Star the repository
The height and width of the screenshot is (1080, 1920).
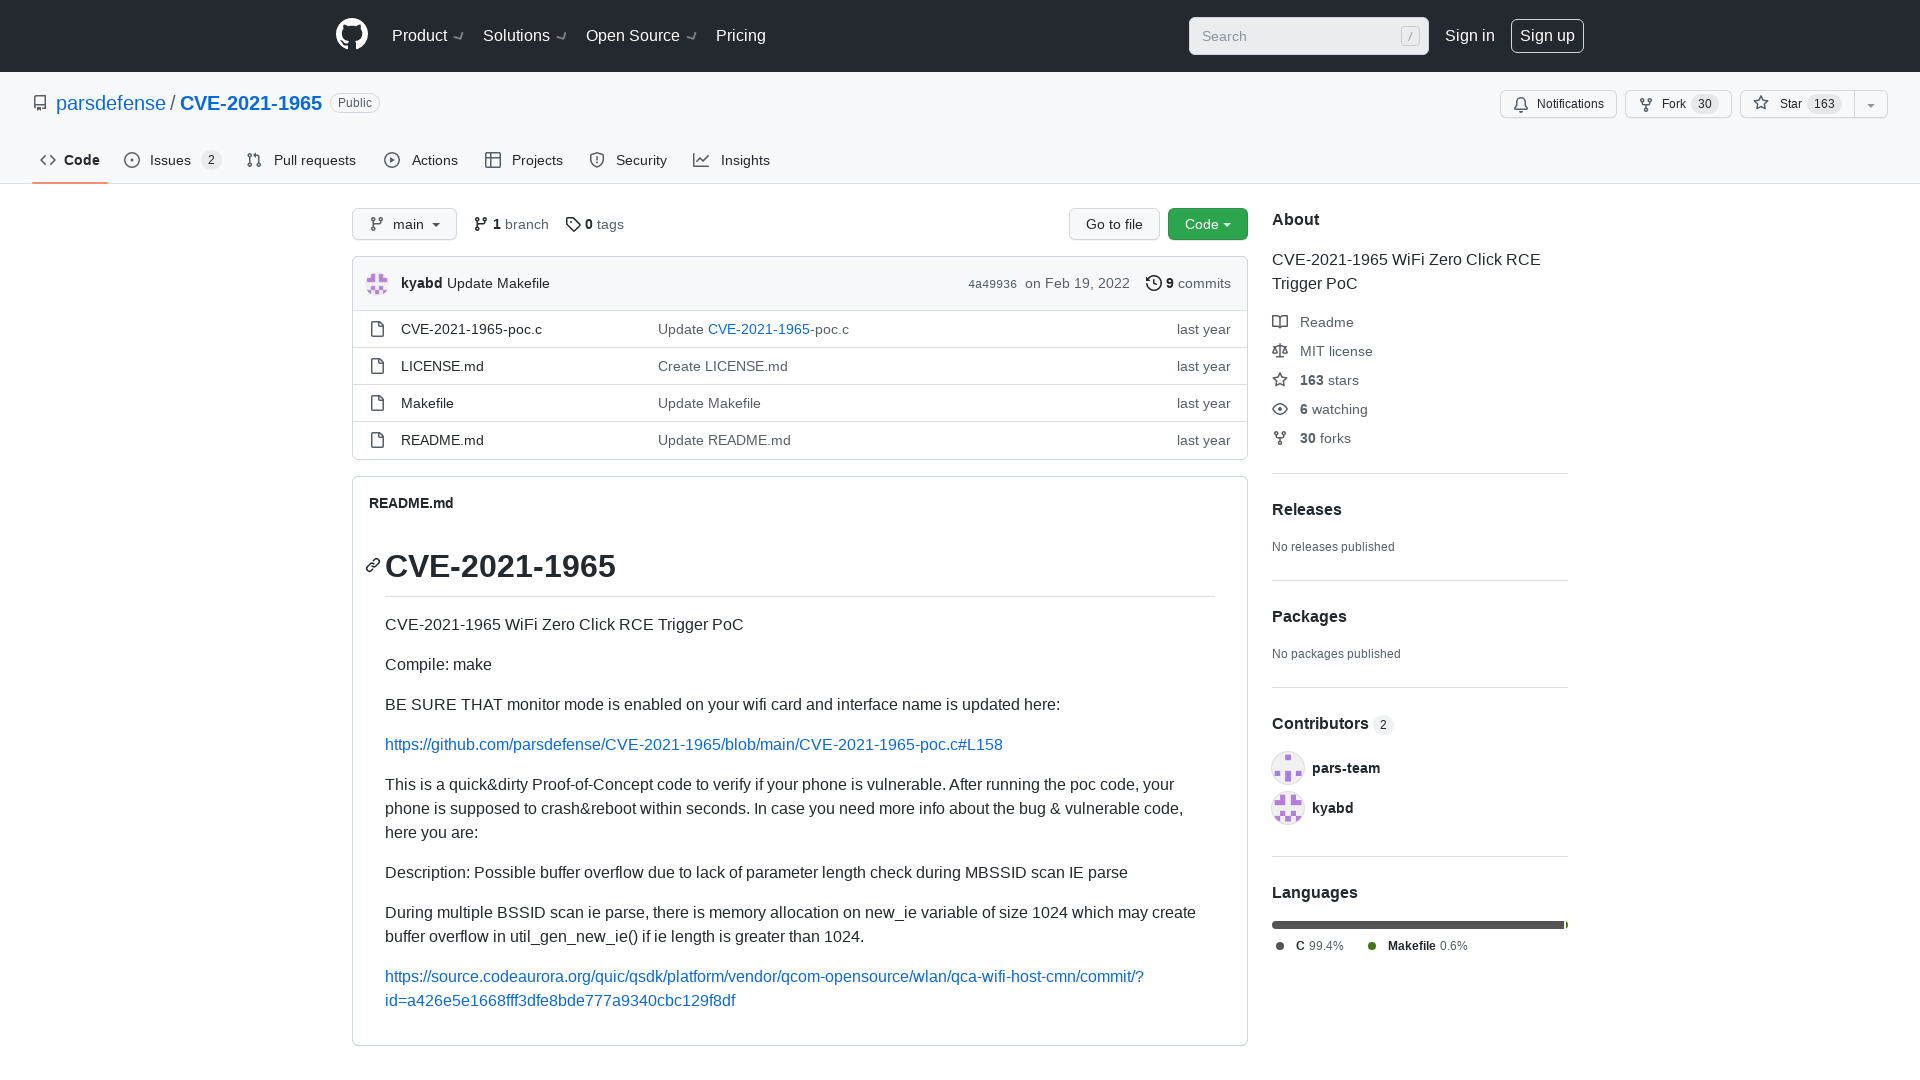tap(1797, 104)
